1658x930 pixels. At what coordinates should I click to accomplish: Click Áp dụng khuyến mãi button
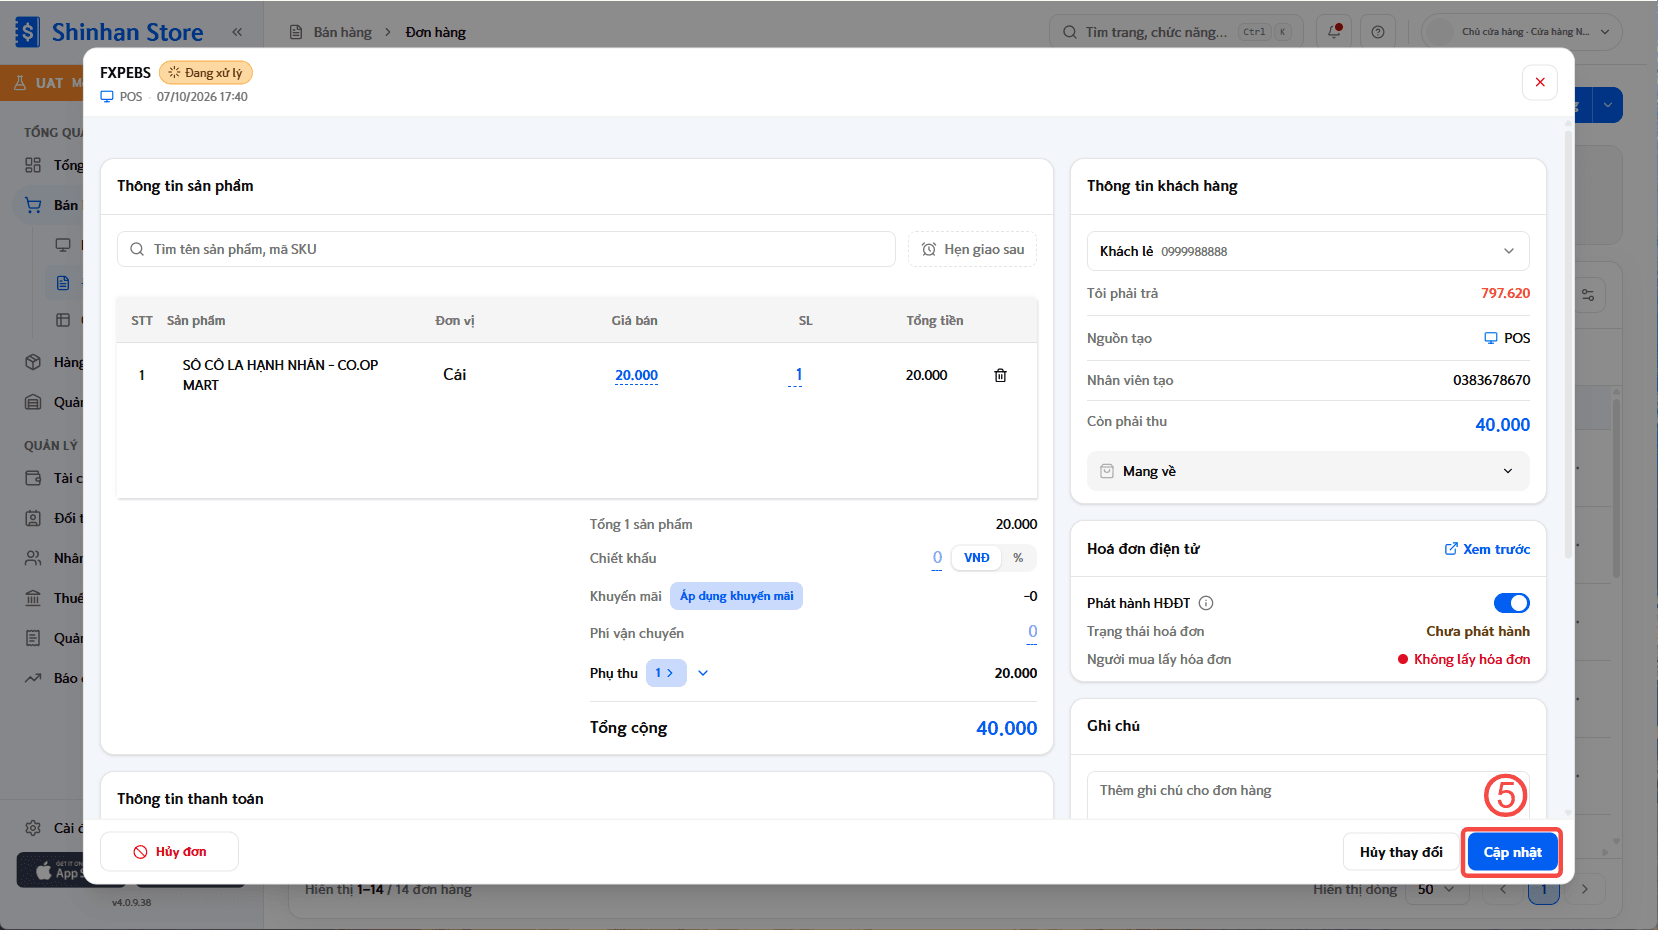tap(736, 596)
